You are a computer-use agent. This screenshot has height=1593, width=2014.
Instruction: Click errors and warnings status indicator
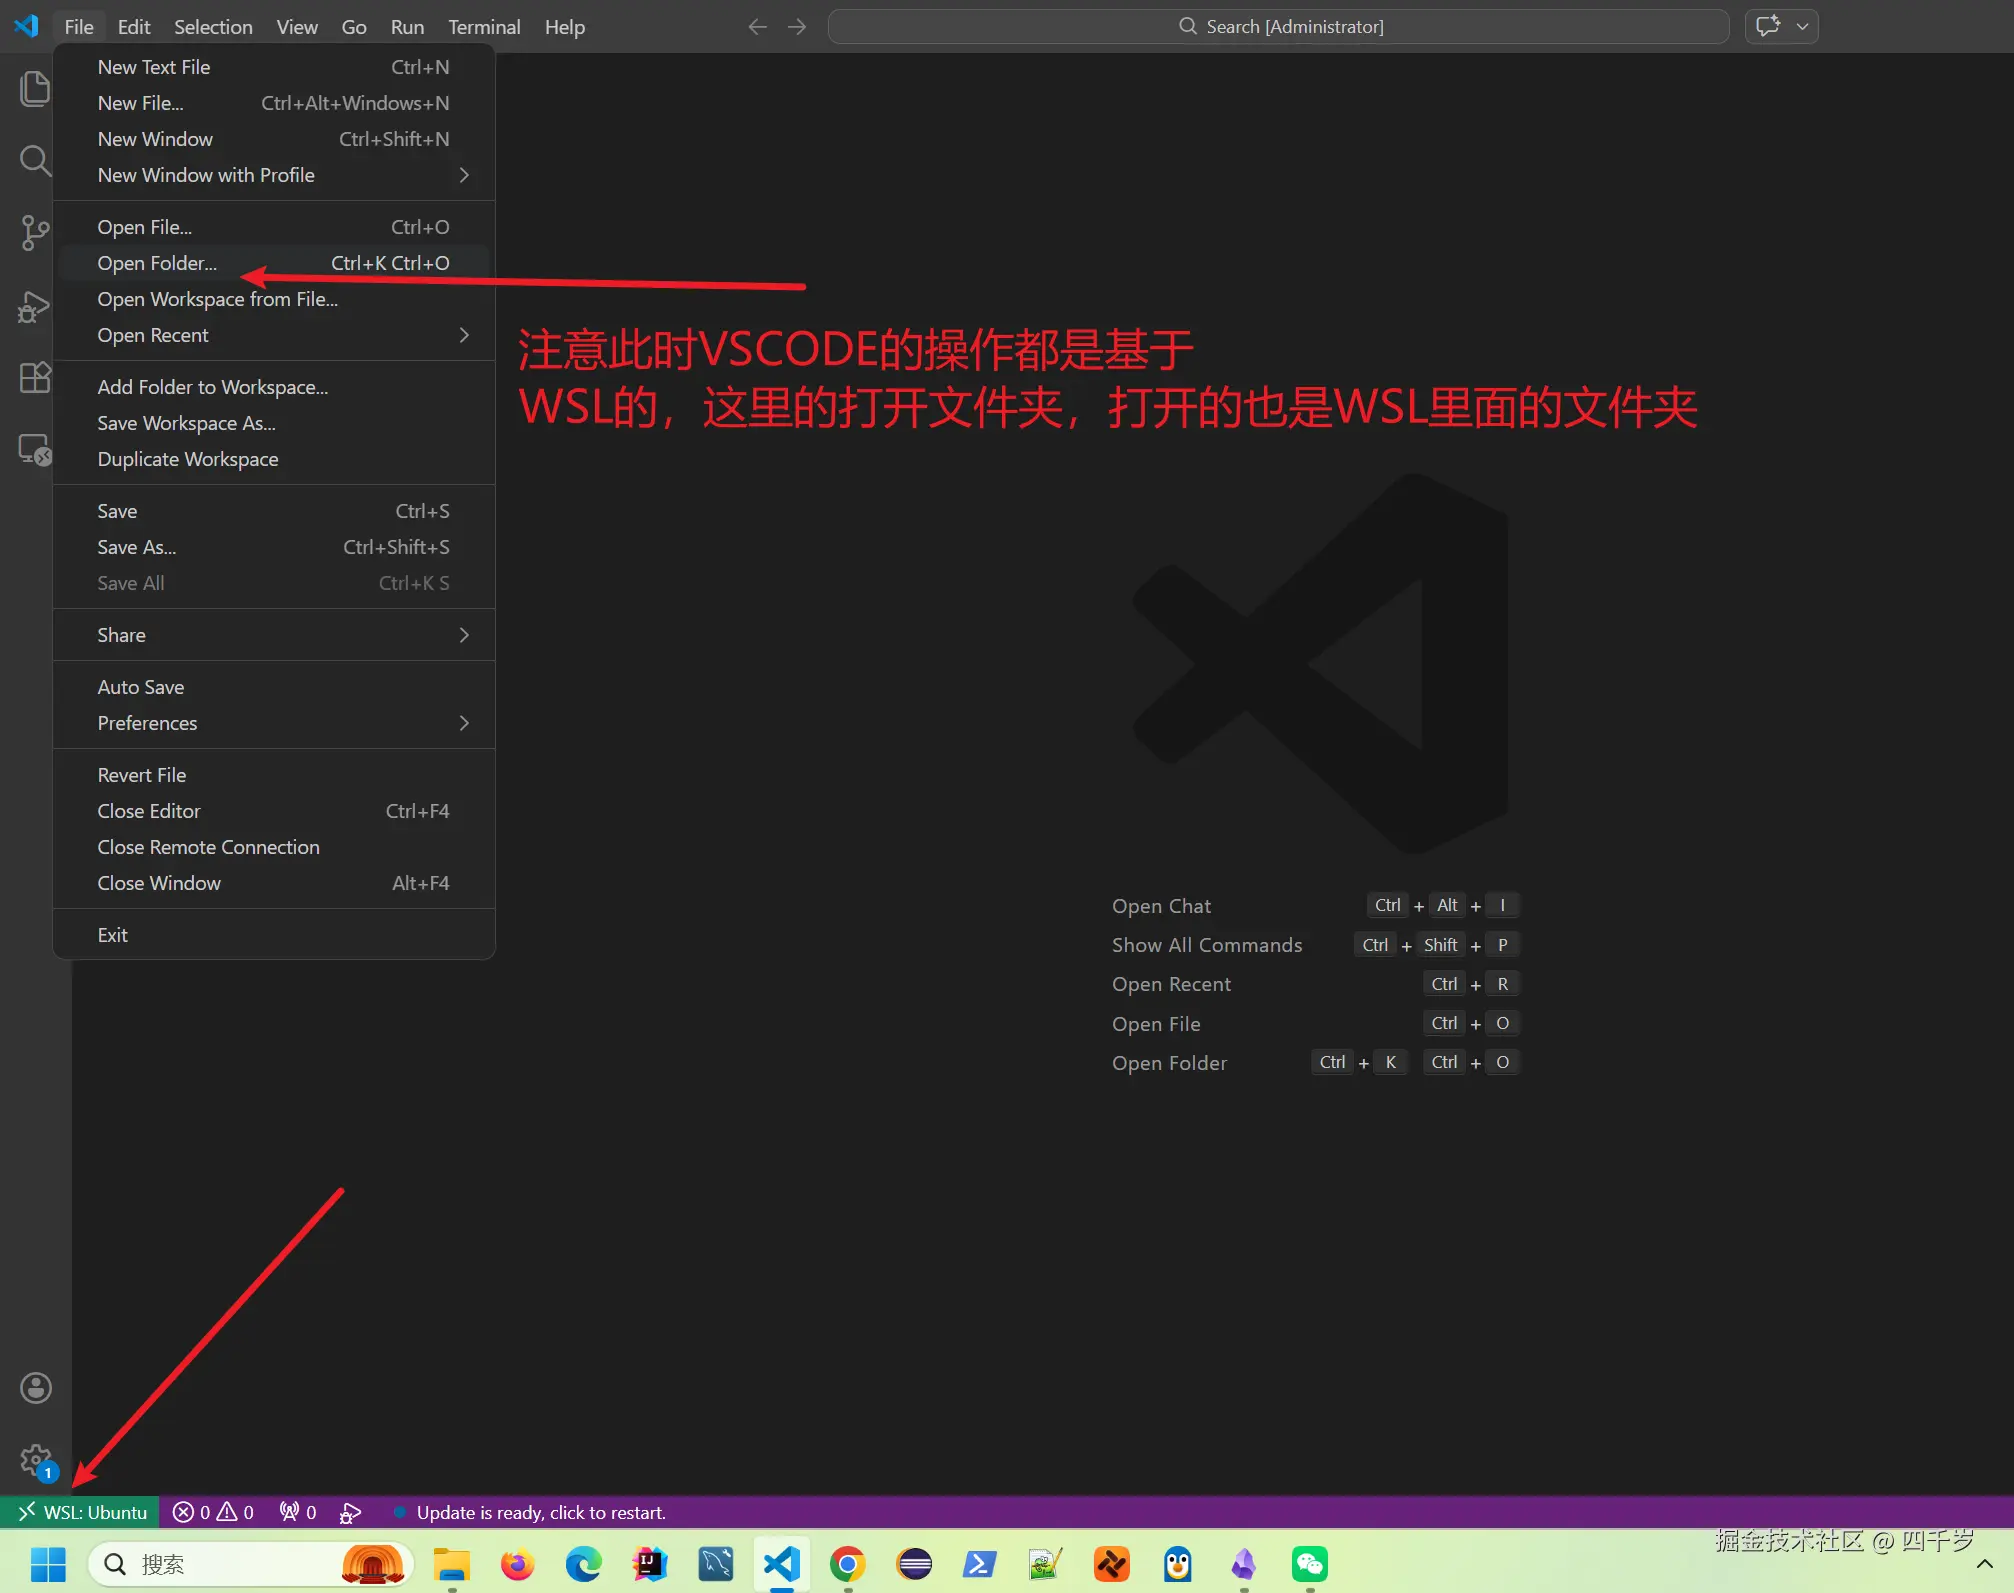(213, 1512)
